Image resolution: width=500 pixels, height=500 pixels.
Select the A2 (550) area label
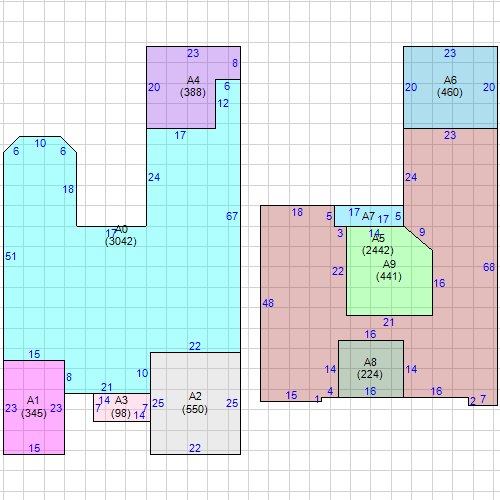coord(195,403)
